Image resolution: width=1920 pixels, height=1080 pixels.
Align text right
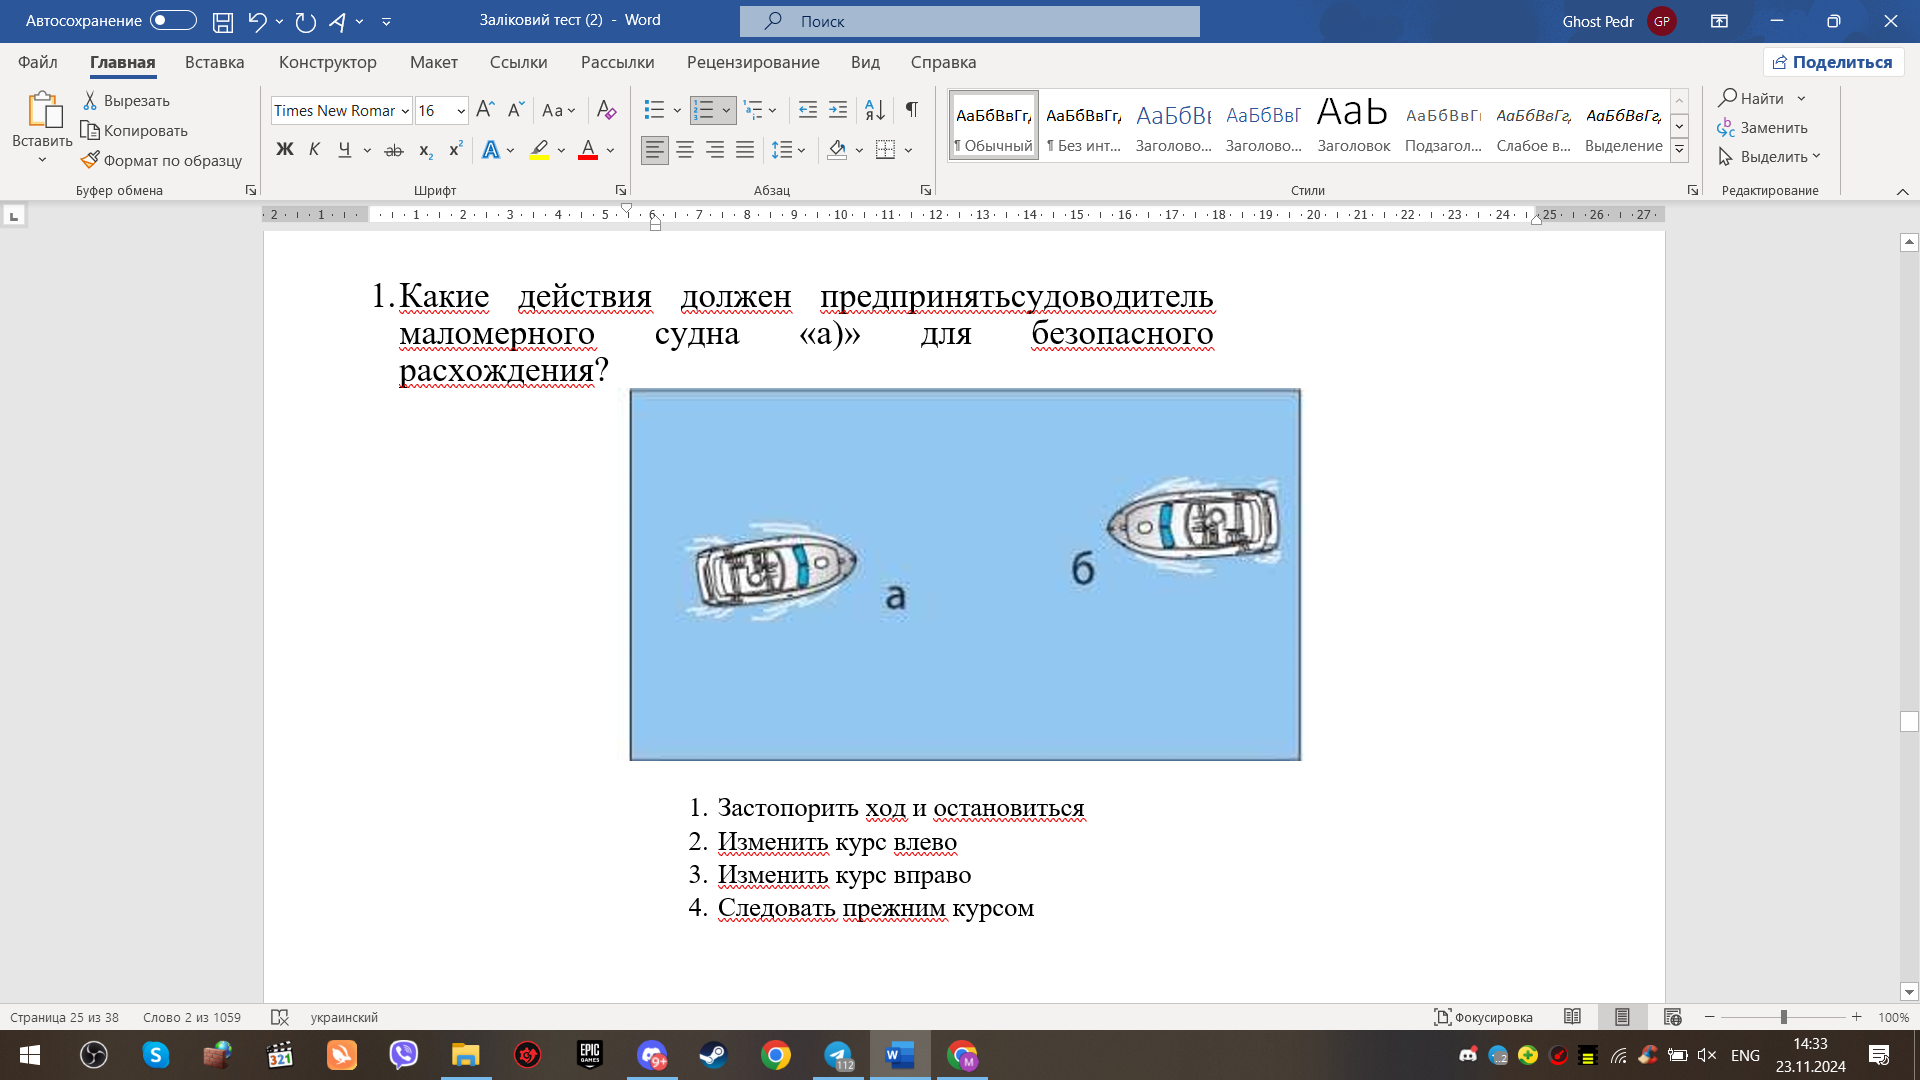(x=715, y=150)
